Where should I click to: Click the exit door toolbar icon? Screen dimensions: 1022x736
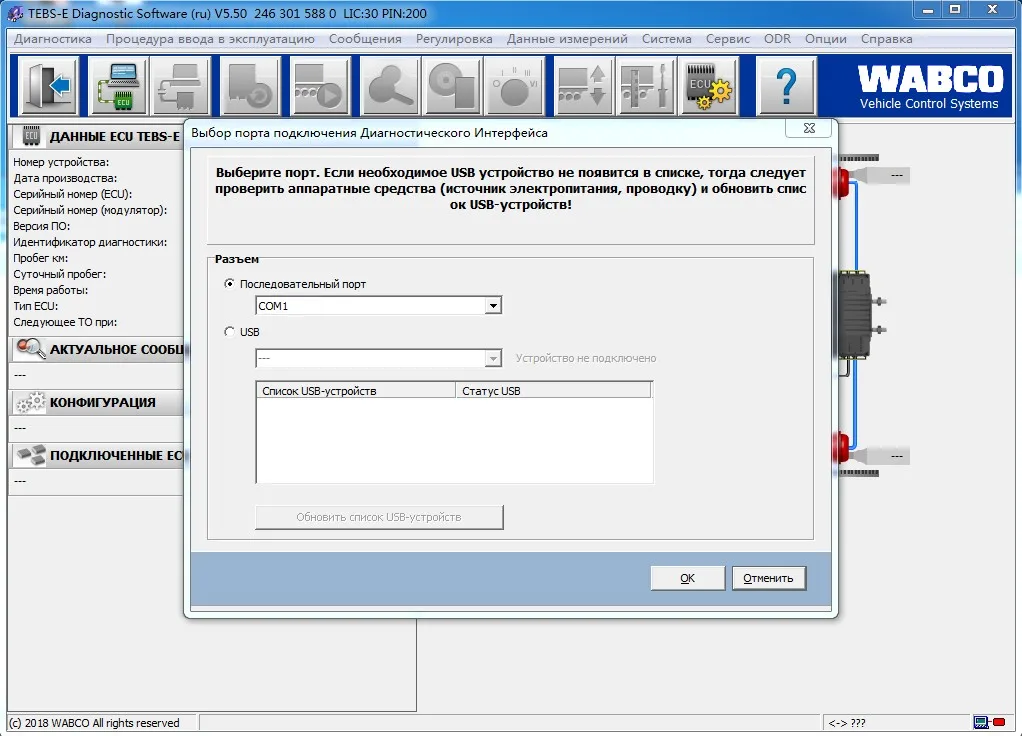[48, 86]
